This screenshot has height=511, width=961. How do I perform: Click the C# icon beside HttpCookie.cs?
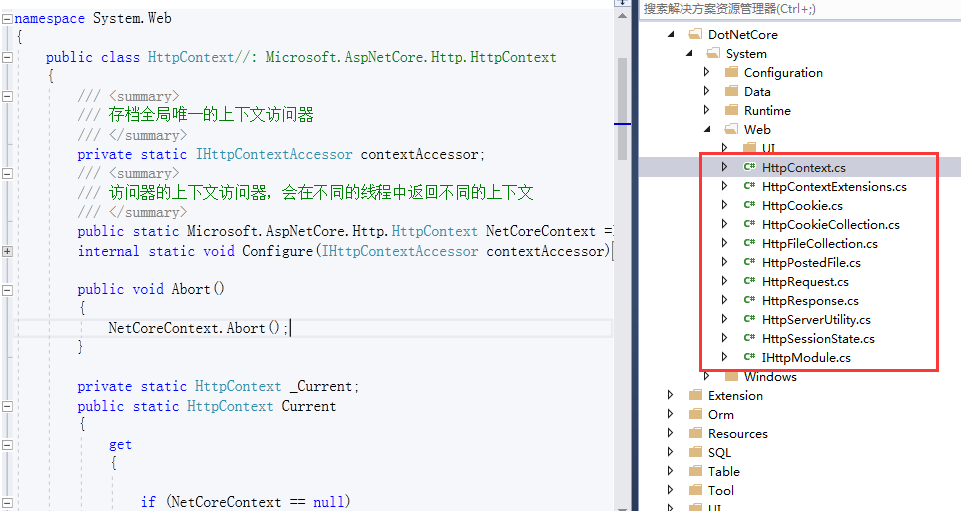pyautogui.click(x=748, y=205)
